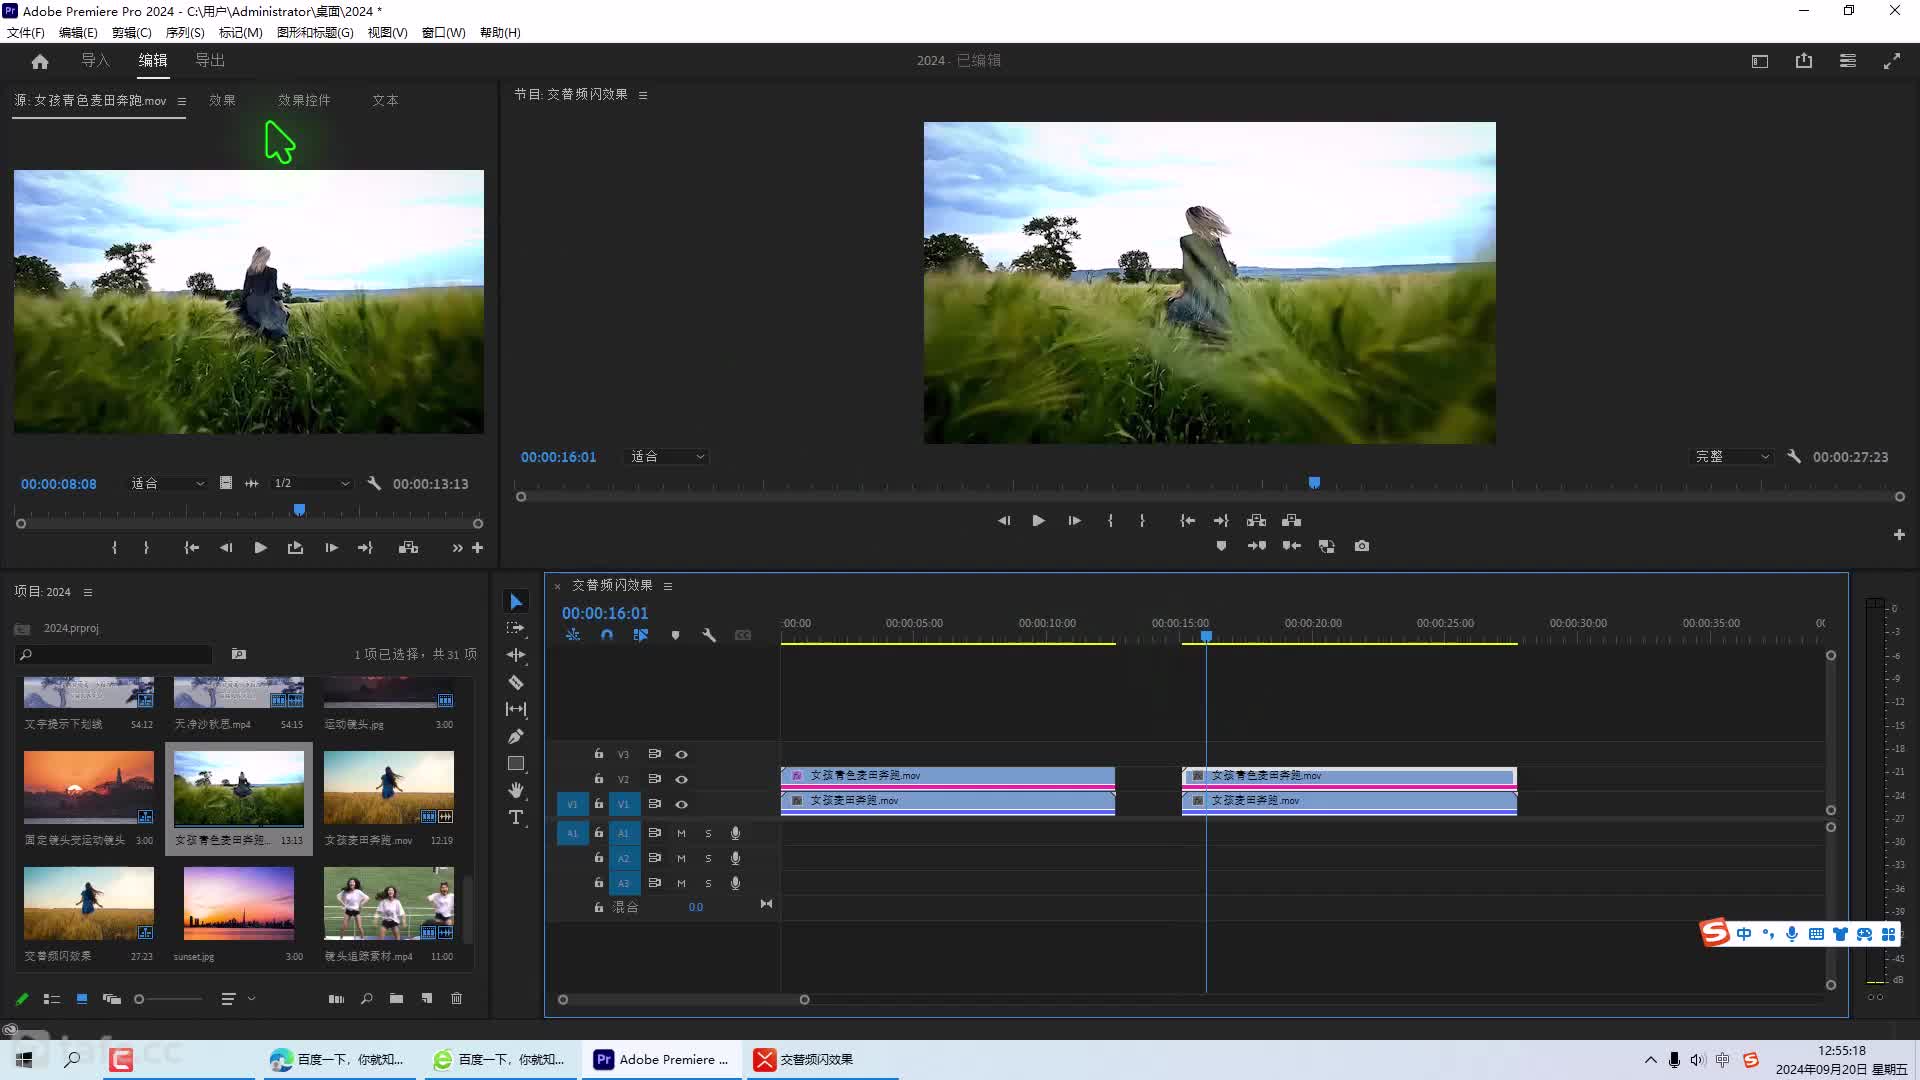Step forward one frame in Program monitor
1920x1080 pixels.
[1074, 520]
